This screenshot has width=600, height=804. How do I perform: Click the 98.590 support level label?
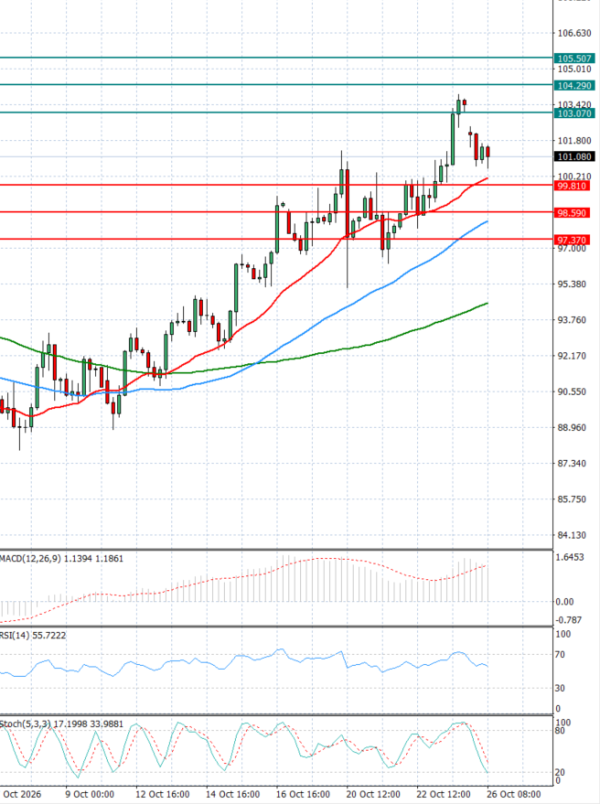coord(572,213)
